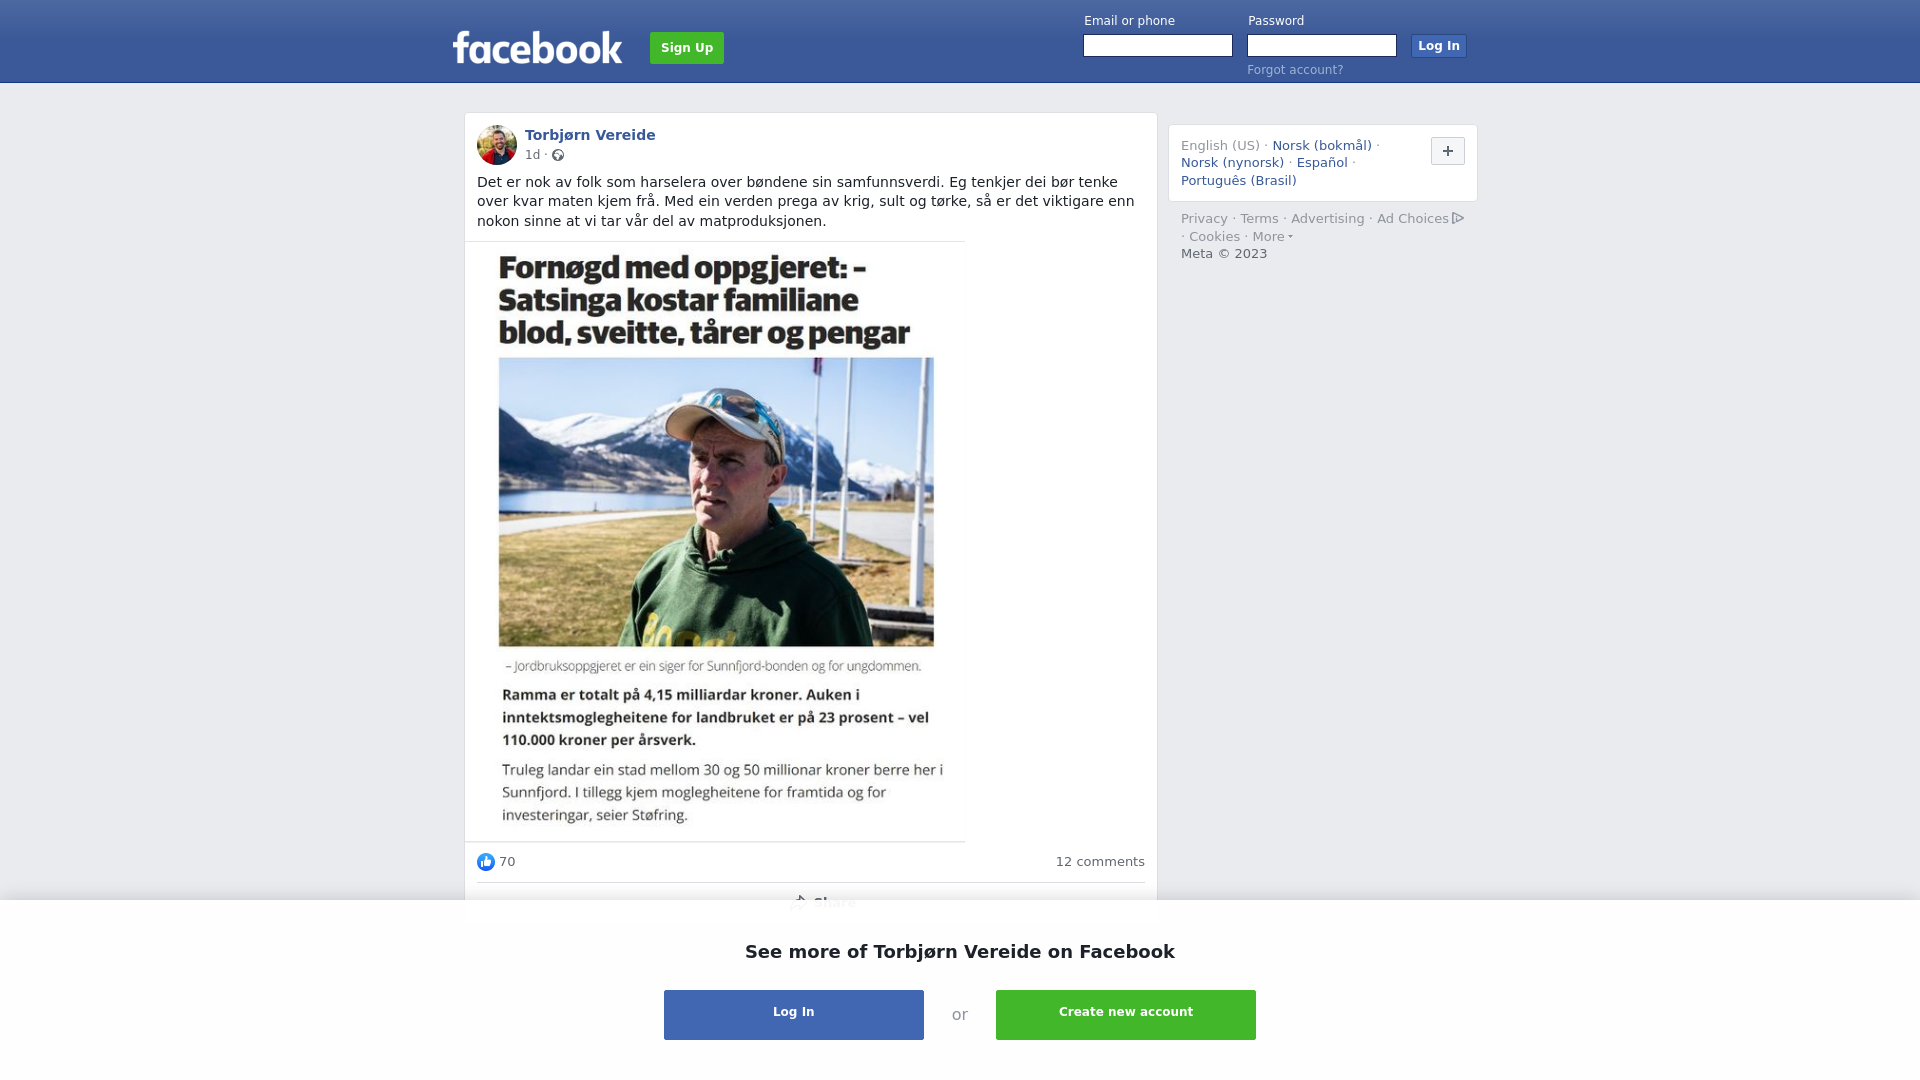Click Create new account button
The height and width of the screenshot is (1080, 1920).
click(1126, 1015)
